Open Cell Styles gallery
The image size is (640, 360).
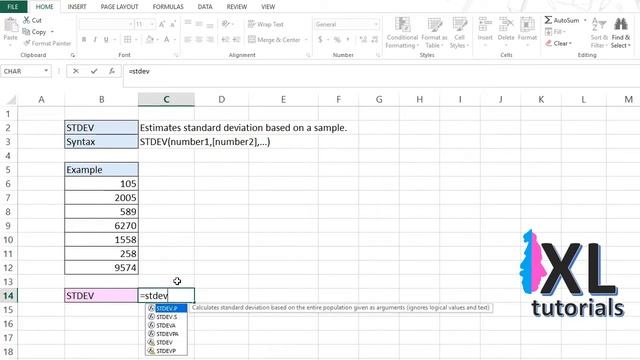pyautogui.click(x=460, y=33)
